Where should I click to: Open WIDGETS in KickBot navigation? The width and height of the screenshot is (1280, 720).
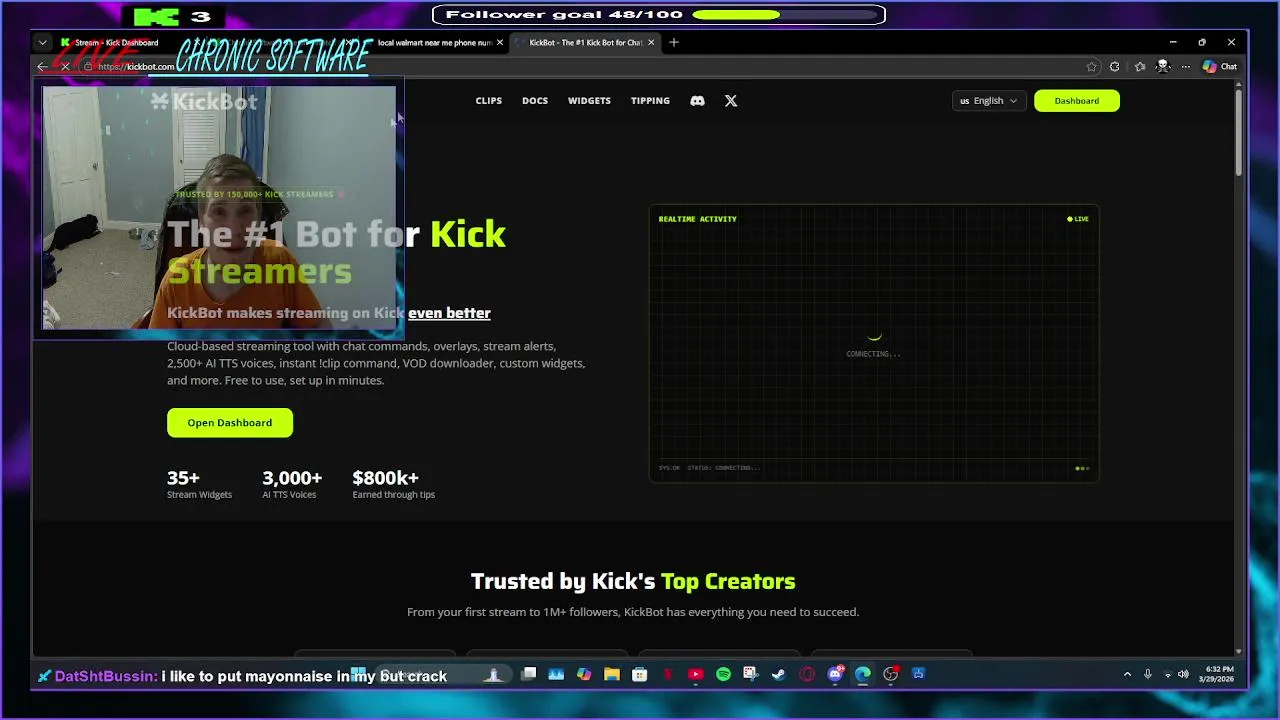589,100
